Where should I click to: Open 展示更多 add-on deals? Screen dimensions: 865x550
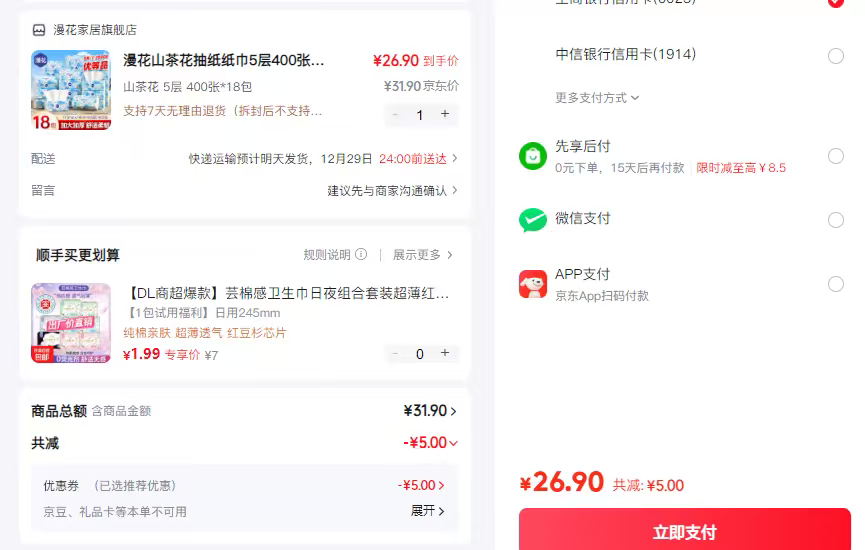(422, 255)
